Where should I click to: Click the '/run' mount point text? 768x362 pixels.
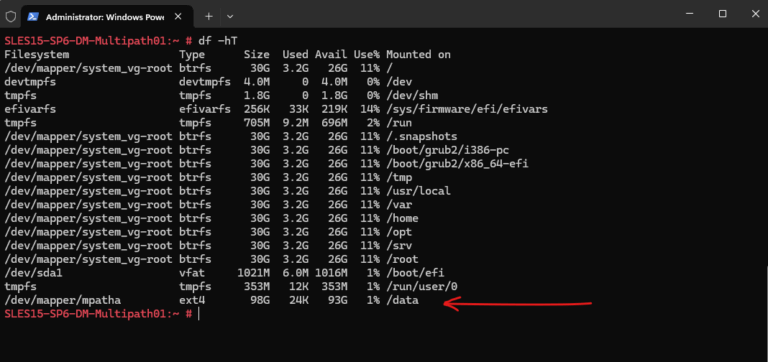click(x=399, y=123)
